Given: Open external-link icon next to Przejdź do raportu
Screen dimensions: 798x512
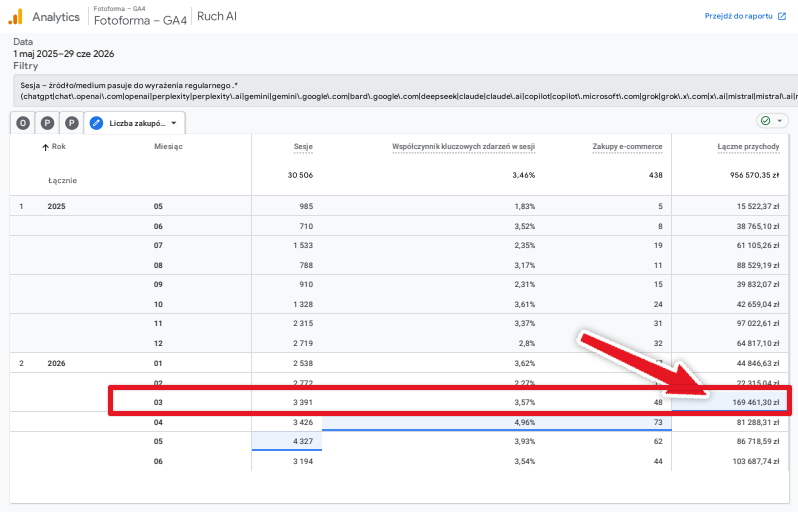Looking at the screenshot, I should coord(782,16).
